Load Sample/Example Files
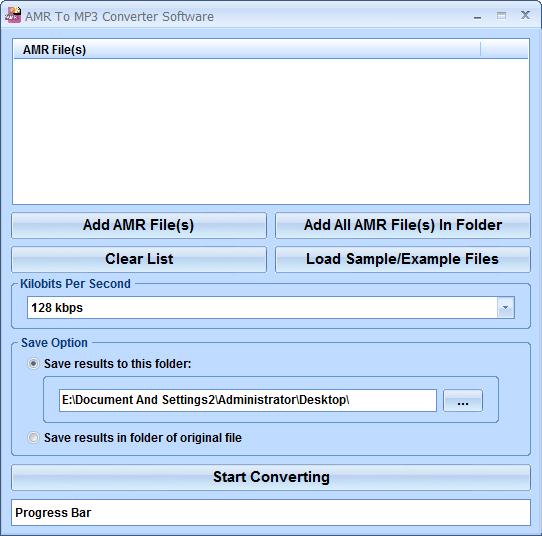 403,259
